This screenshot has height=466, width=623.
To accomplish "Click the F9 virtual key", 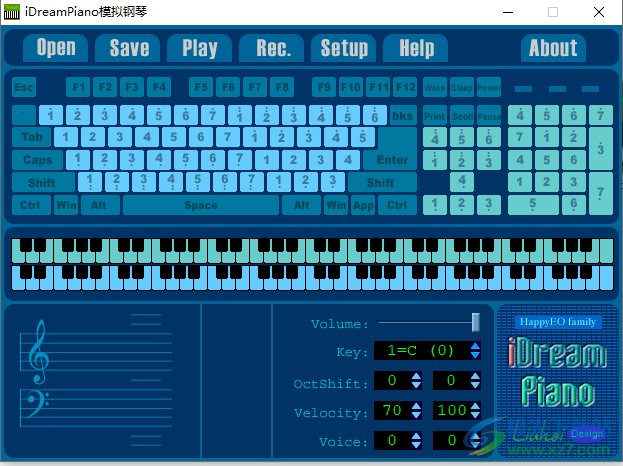I will 324,87.
